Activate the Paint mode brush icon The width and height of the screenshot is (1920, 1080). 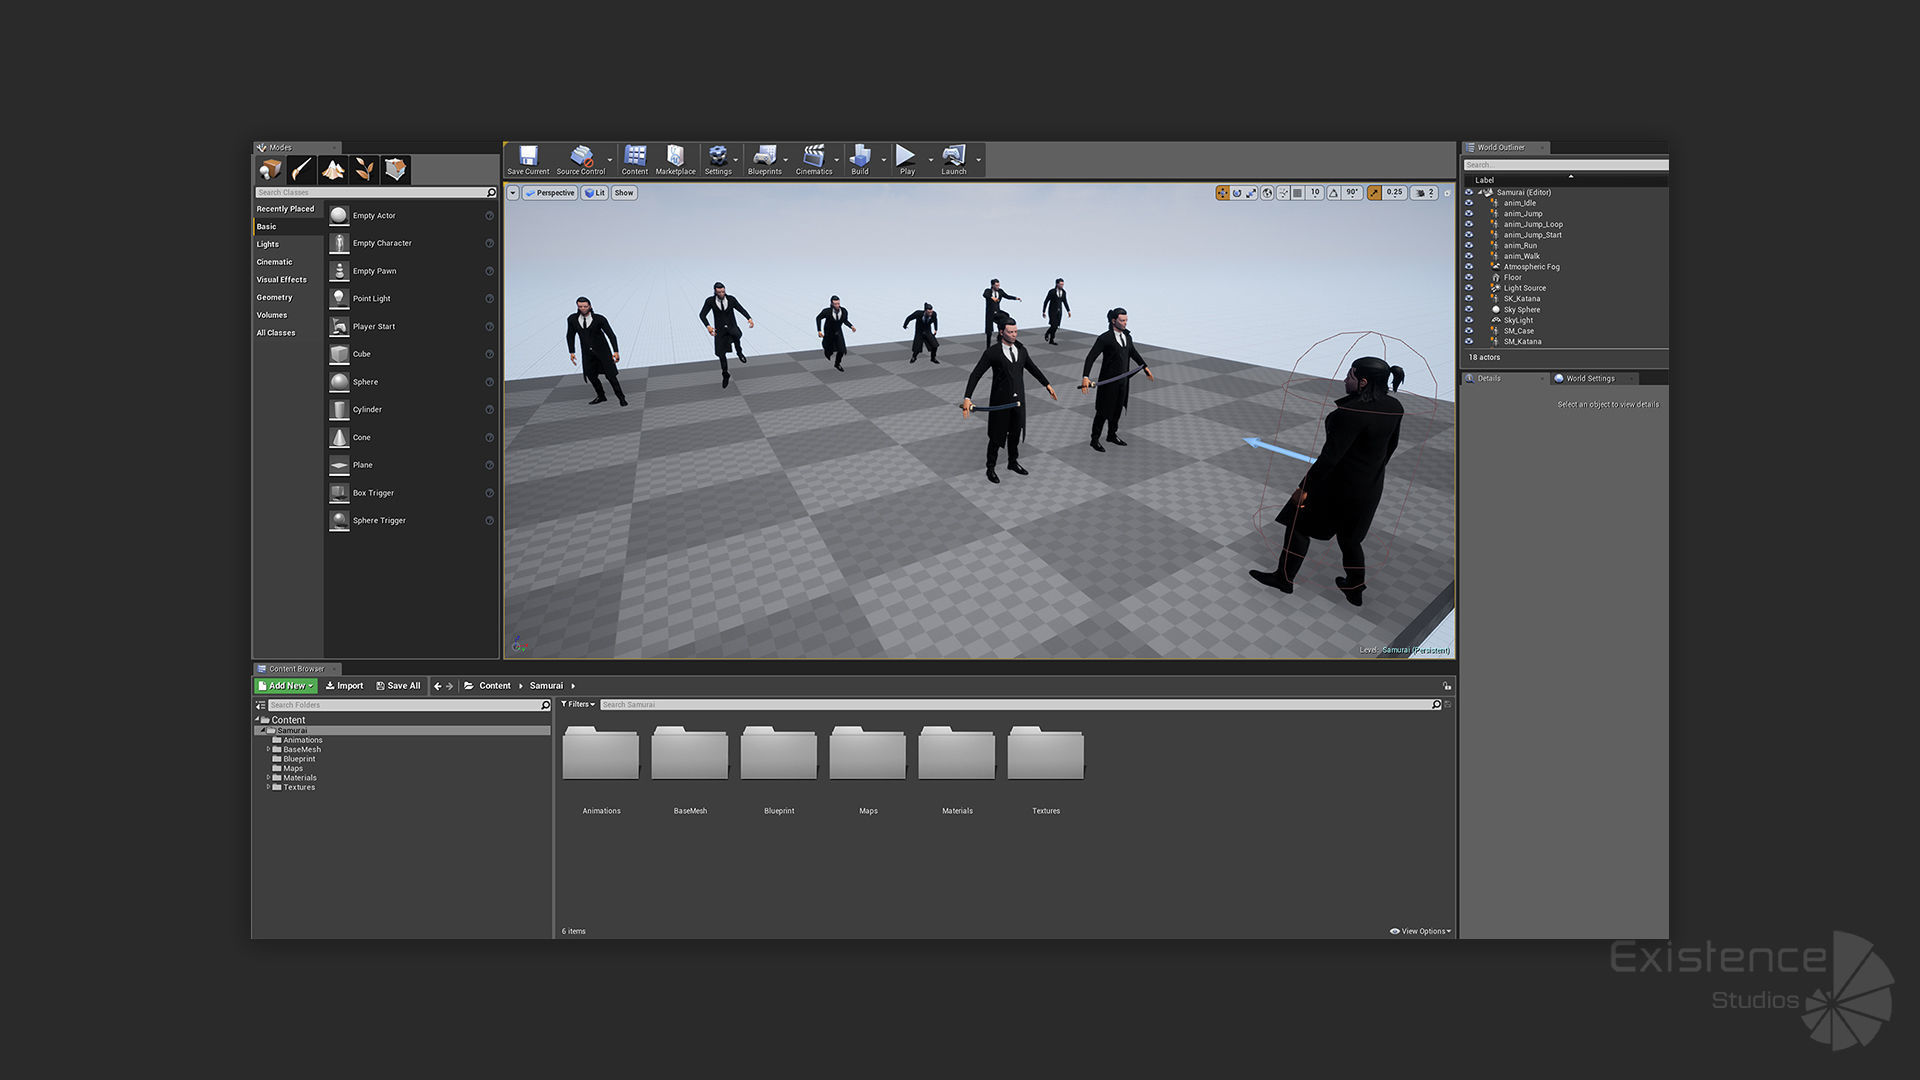tap(301, 170)
